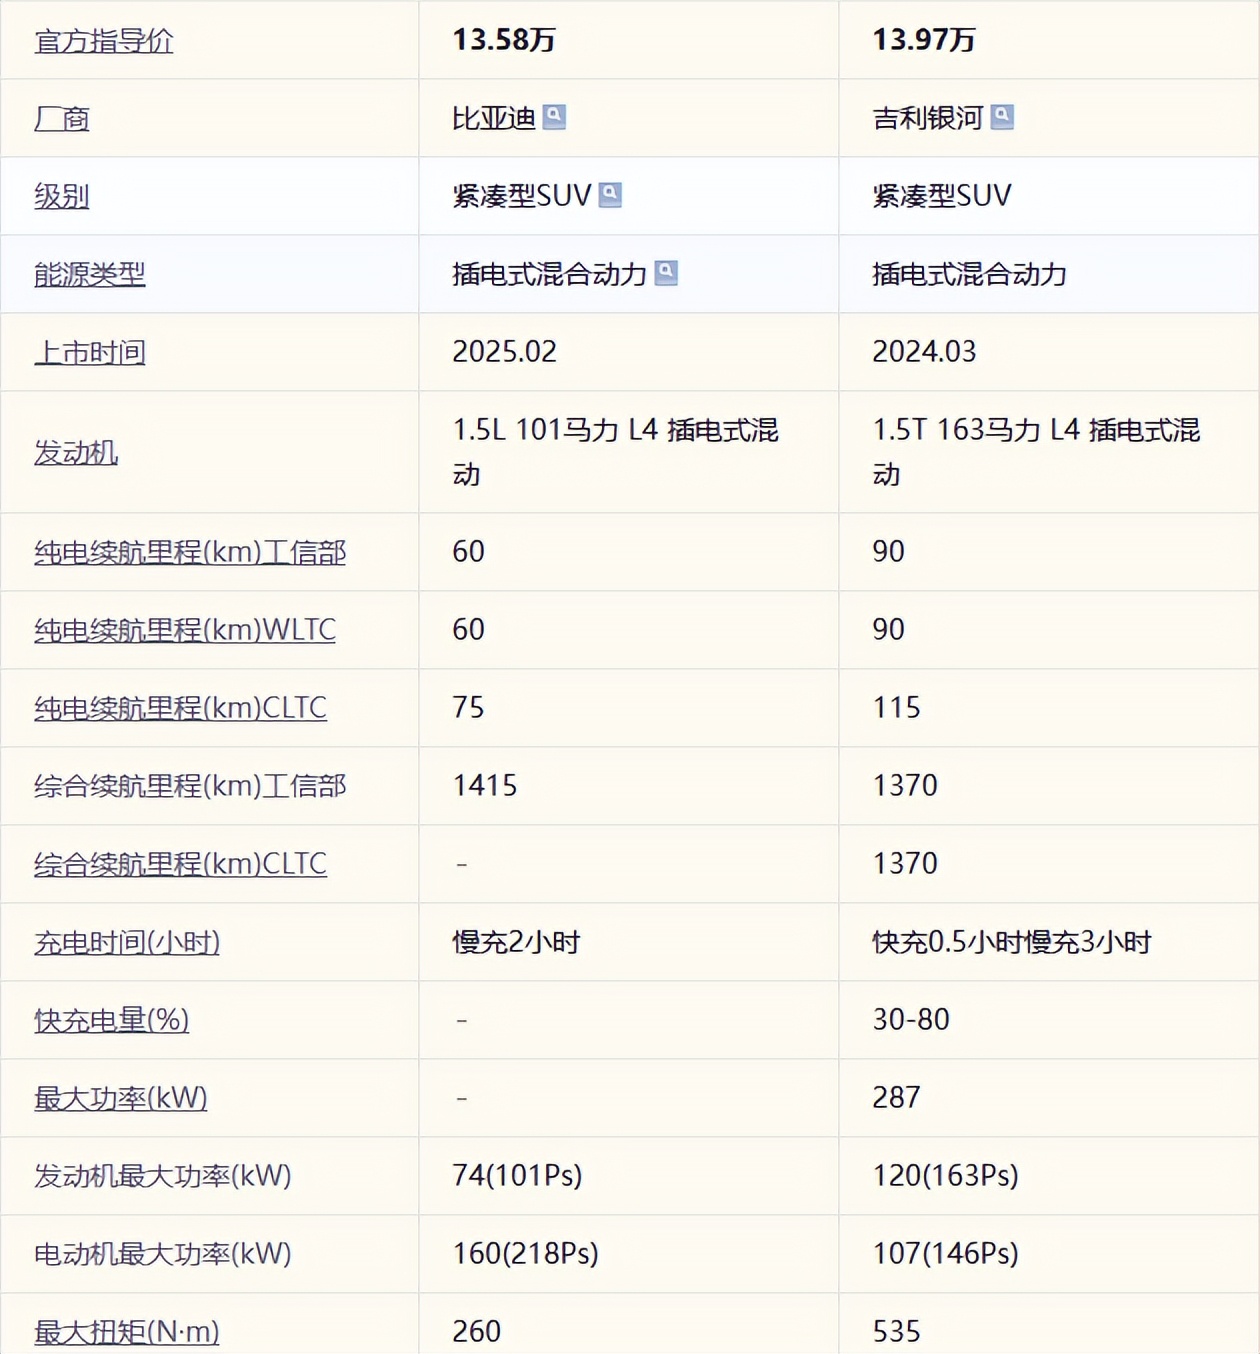
Task: Open the 厂商 row label link
Action: (x=62, y=119)
